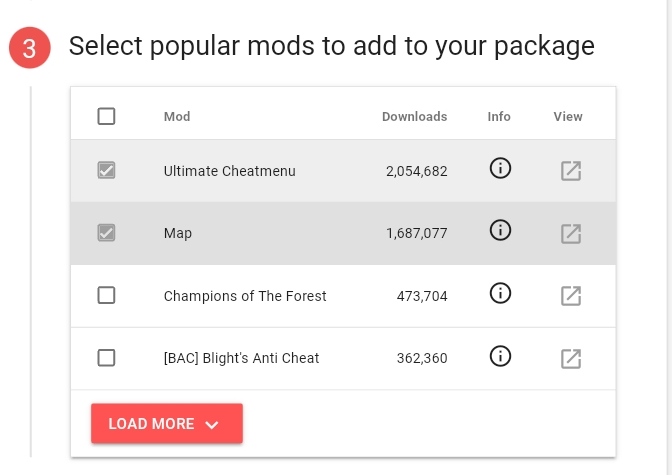Open Ultimate Cheatmenu in external view

[x=570, y=171]
